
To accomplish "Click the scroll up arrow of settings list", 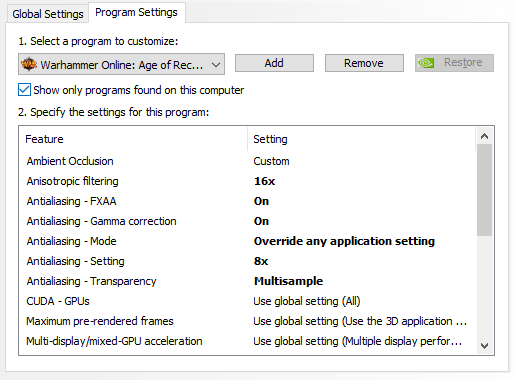I will tap(484, 136).
